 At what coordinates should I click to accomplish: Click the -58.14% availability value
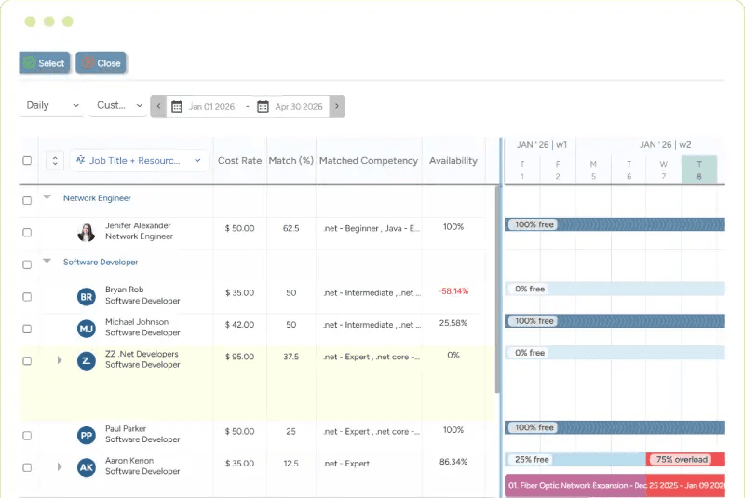pyautogui.click(x=453, y=291)
